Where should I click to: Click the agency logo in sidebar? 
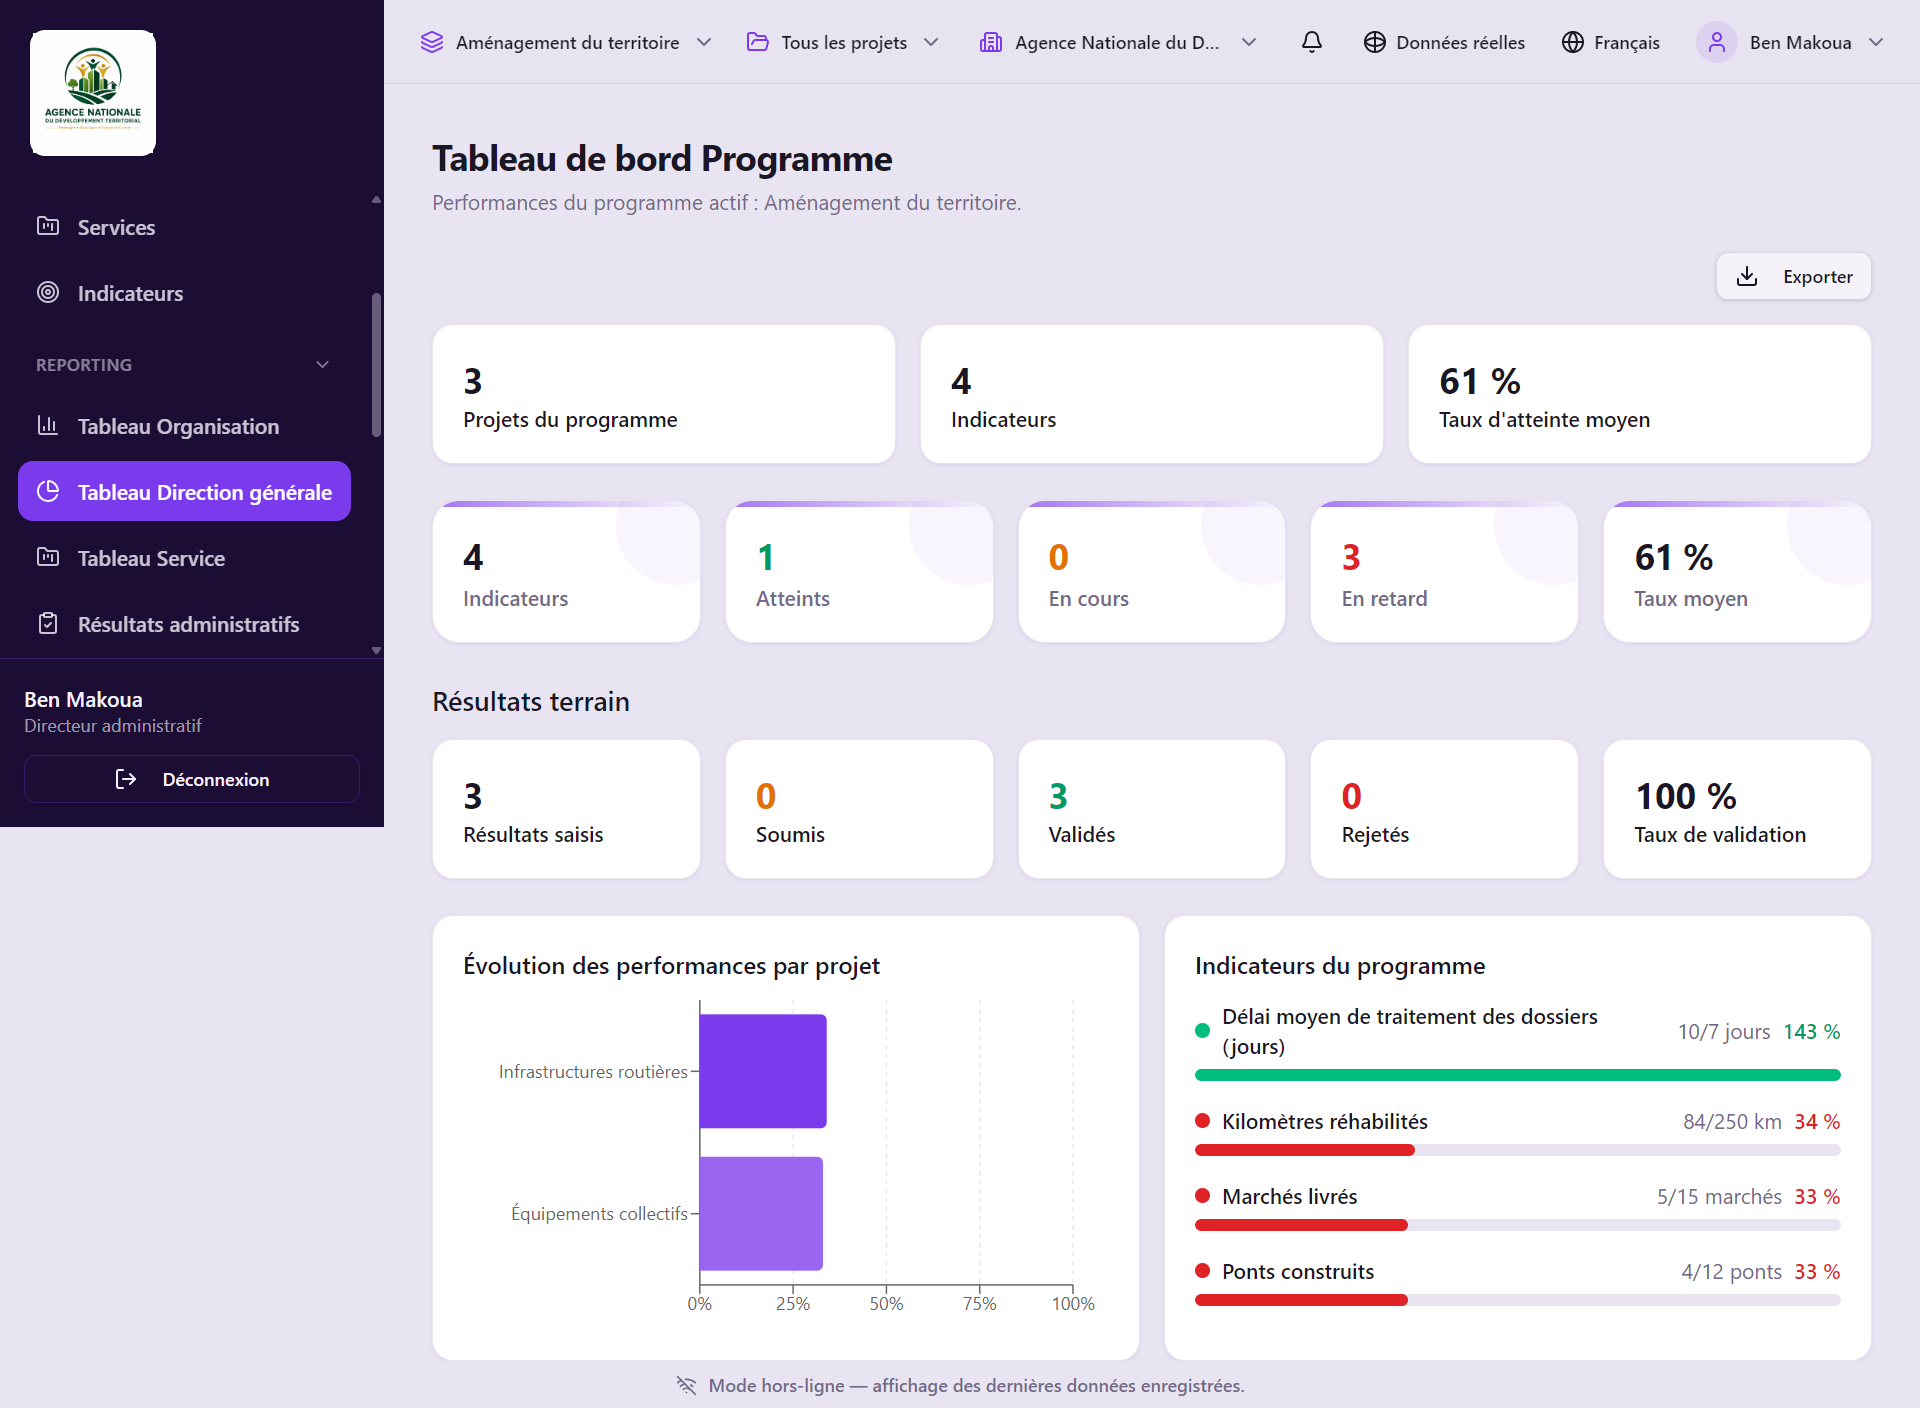point(93,93)
